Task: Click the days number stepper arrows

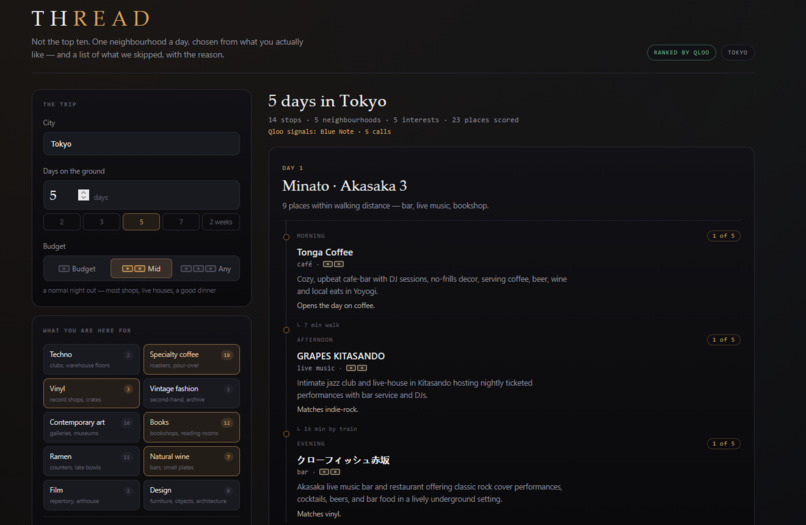Action: click(x=83, y=195)
